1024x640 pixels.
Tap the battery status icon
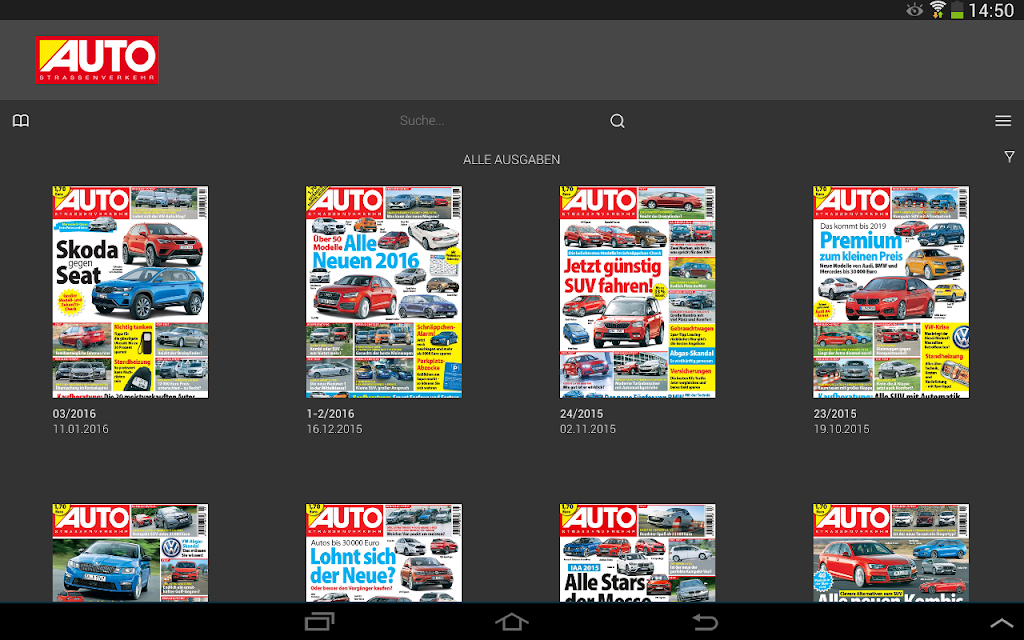(957, 10)
